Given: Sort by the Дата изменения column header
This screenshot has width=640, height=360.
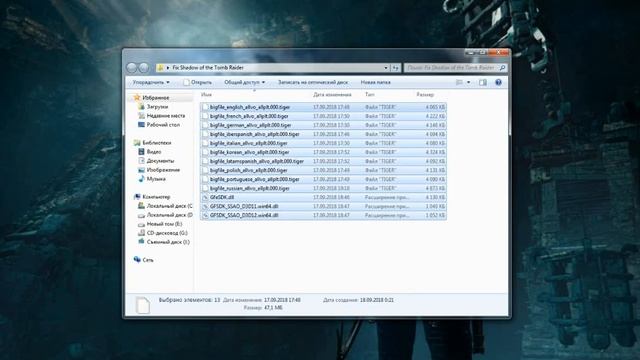Looking at the screenshot, I should coord(332,95).
